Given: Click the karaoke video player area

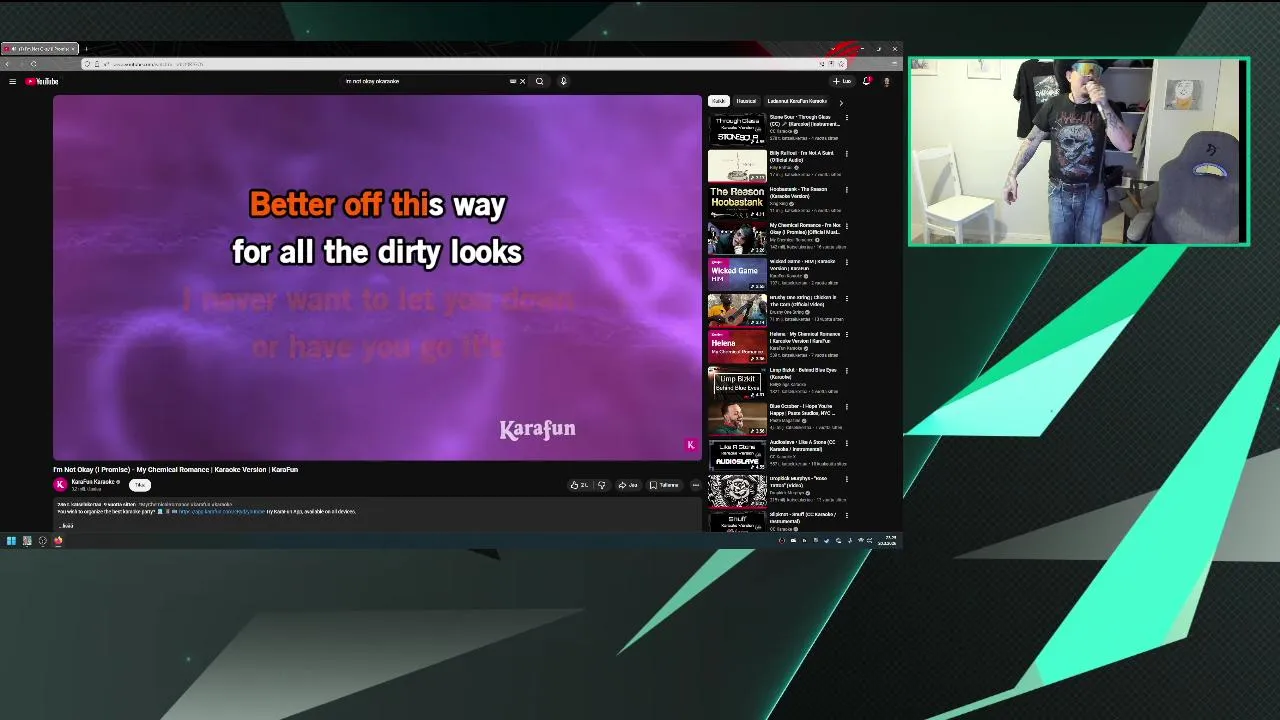Looking at the screenshot, I should pos(377,278).
